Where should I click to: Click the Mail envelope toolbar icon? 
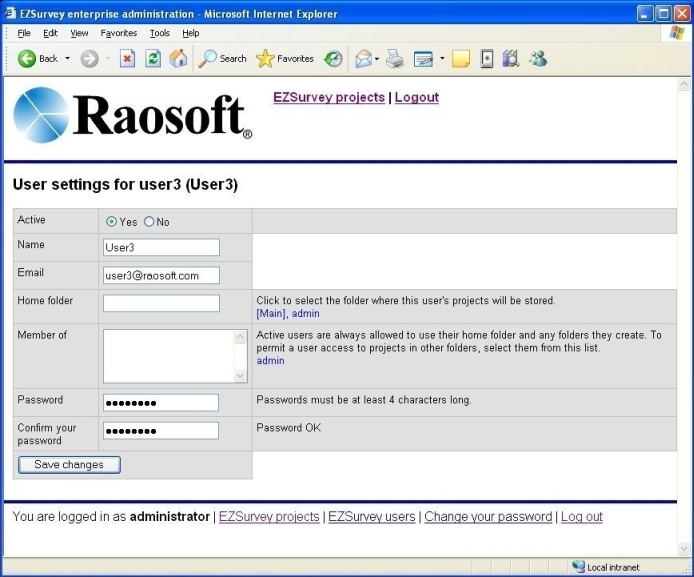pyautogui.click(x=364, y=59)
